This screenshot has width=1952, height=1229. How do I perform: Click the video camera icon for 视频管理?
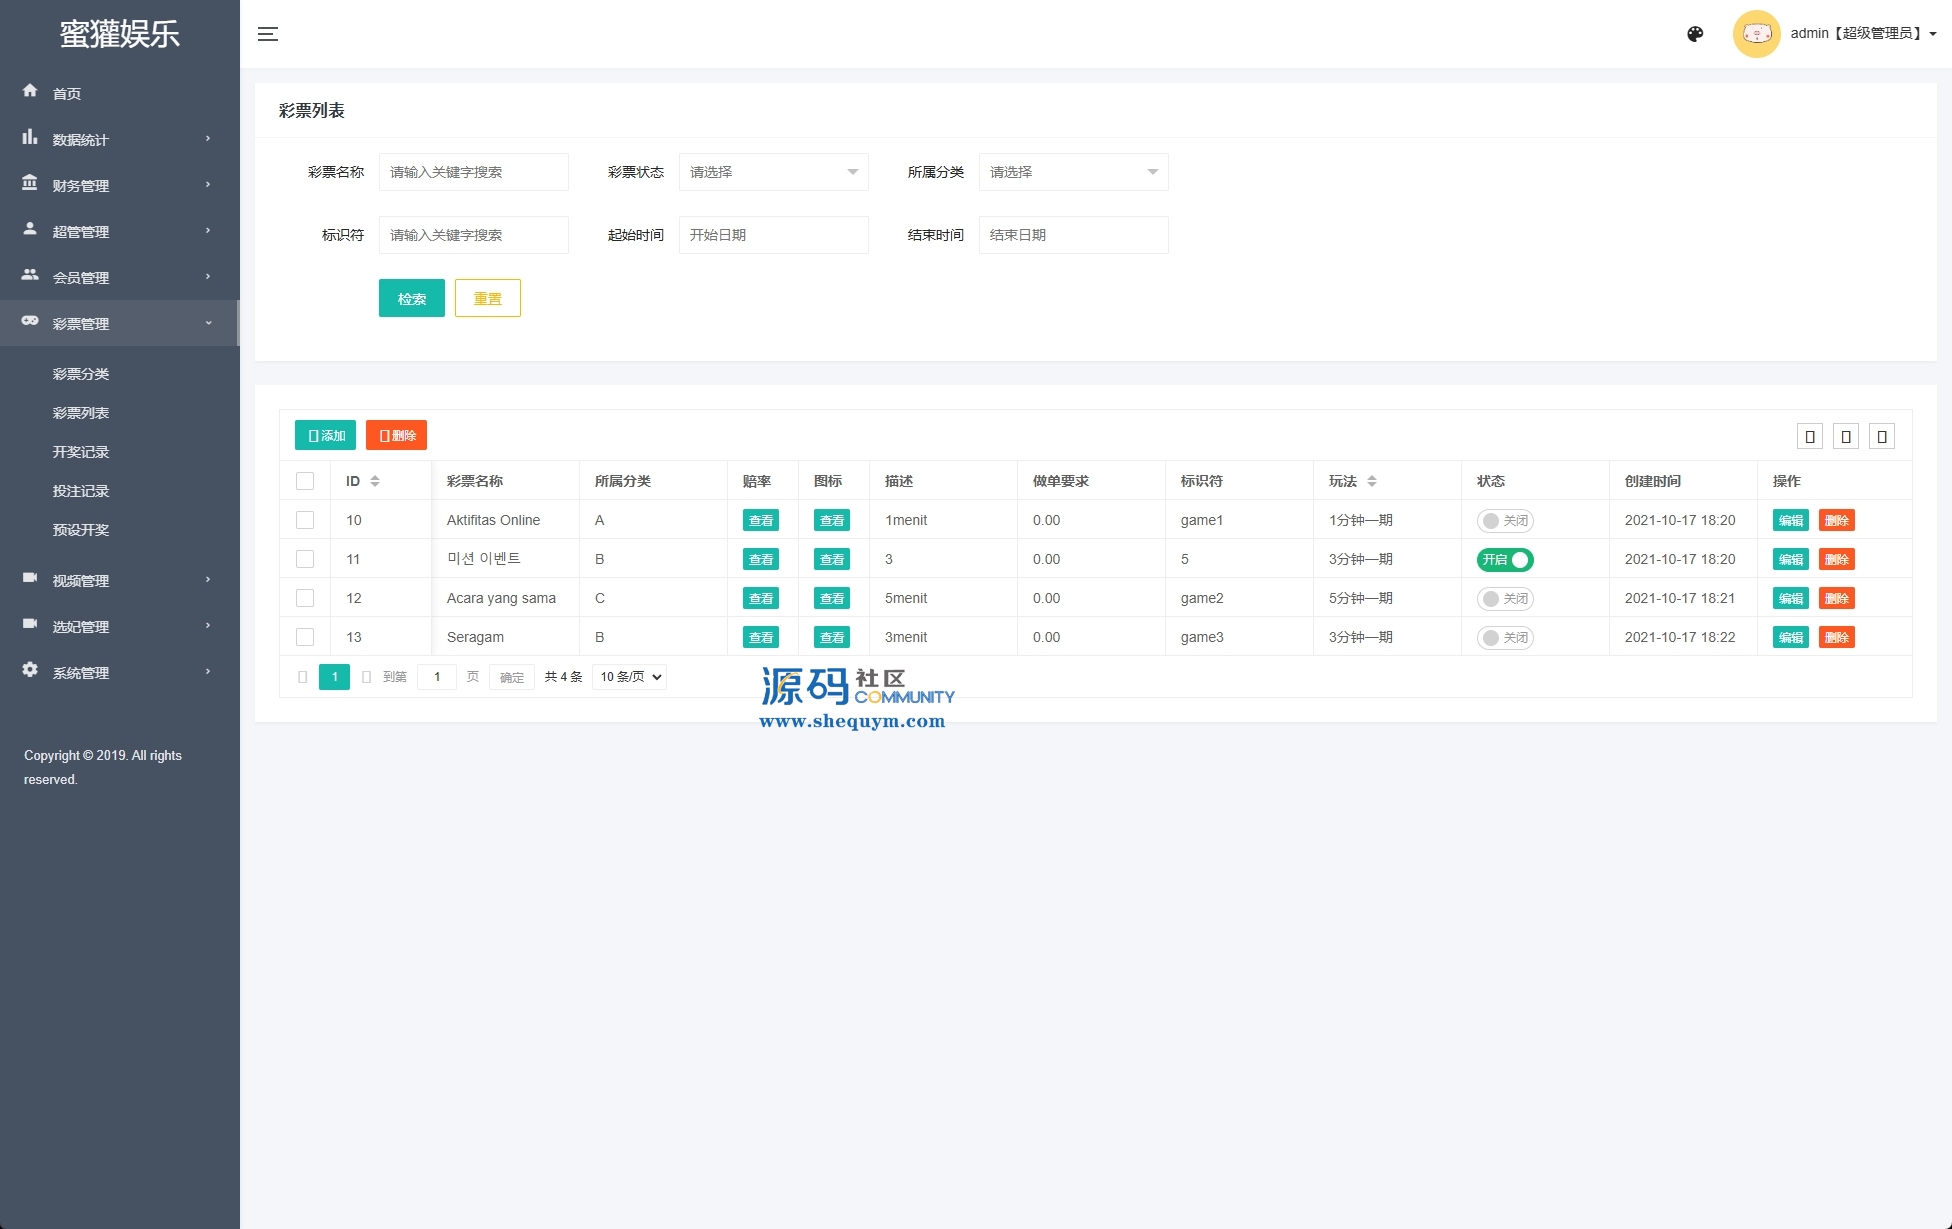(30, 578)
